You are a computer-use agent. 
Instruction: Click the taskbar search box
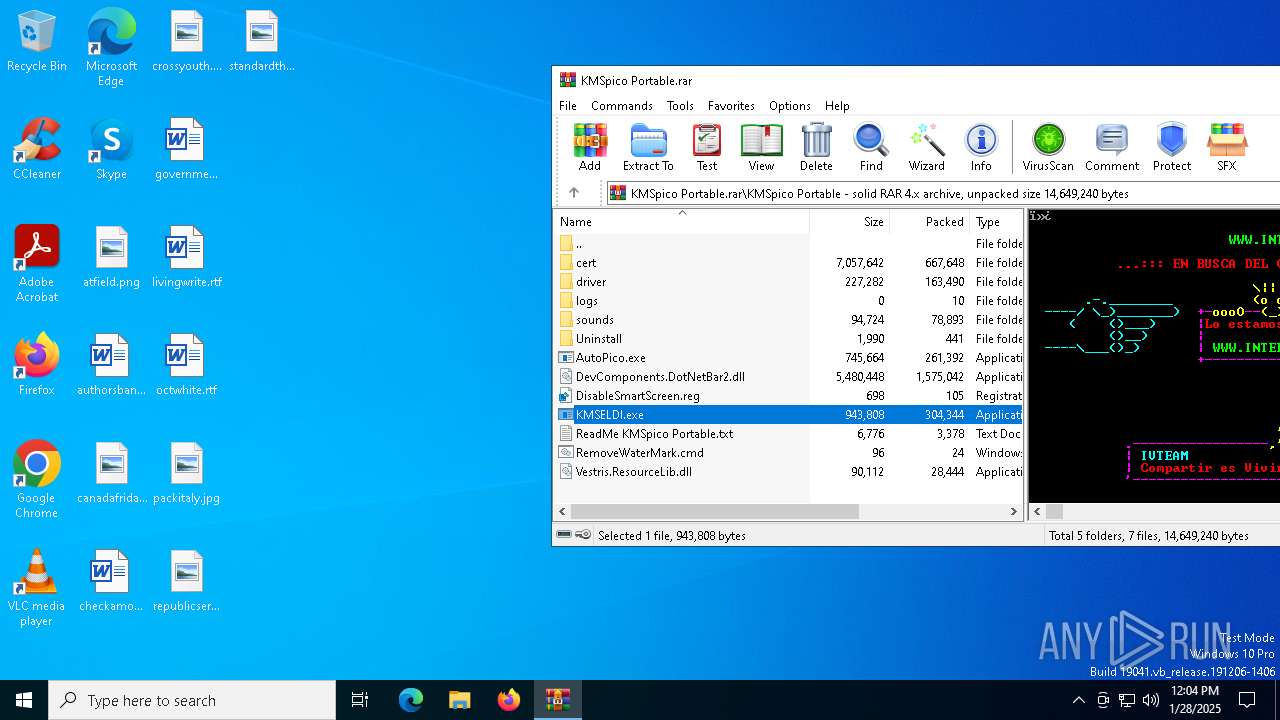pyautogui.click(x=192, y=700)
